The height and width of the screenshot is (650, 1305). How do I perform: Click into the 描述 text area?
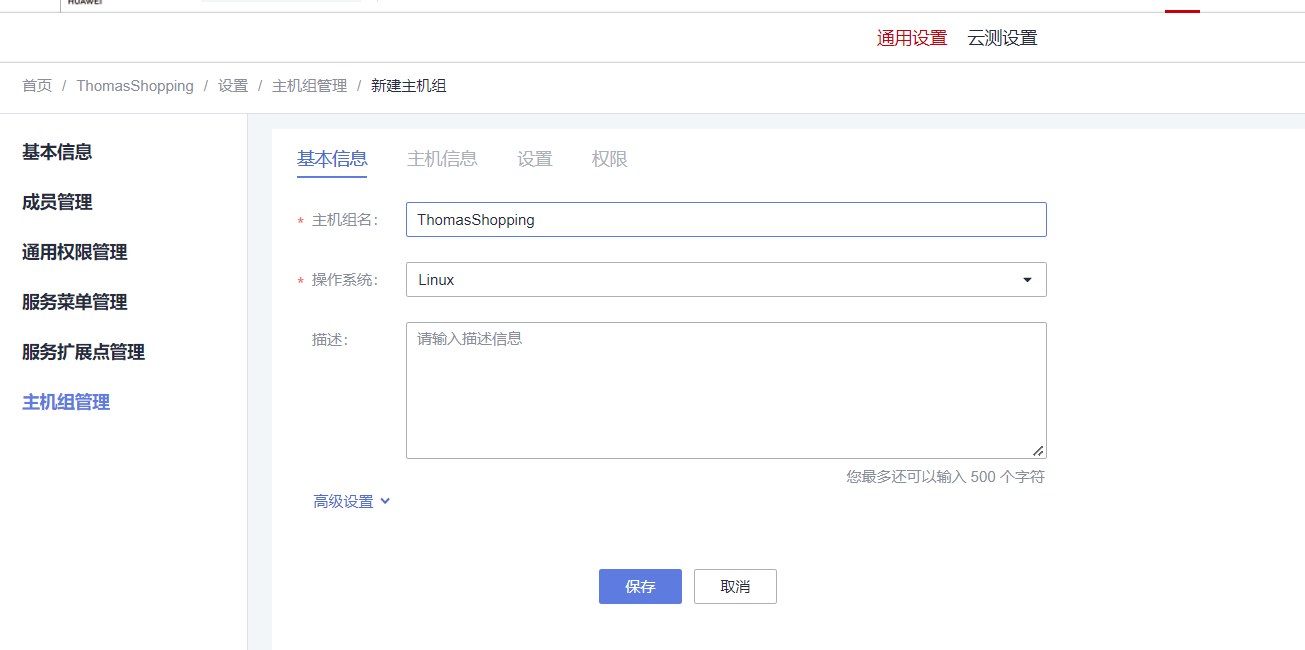coord(726,390)
